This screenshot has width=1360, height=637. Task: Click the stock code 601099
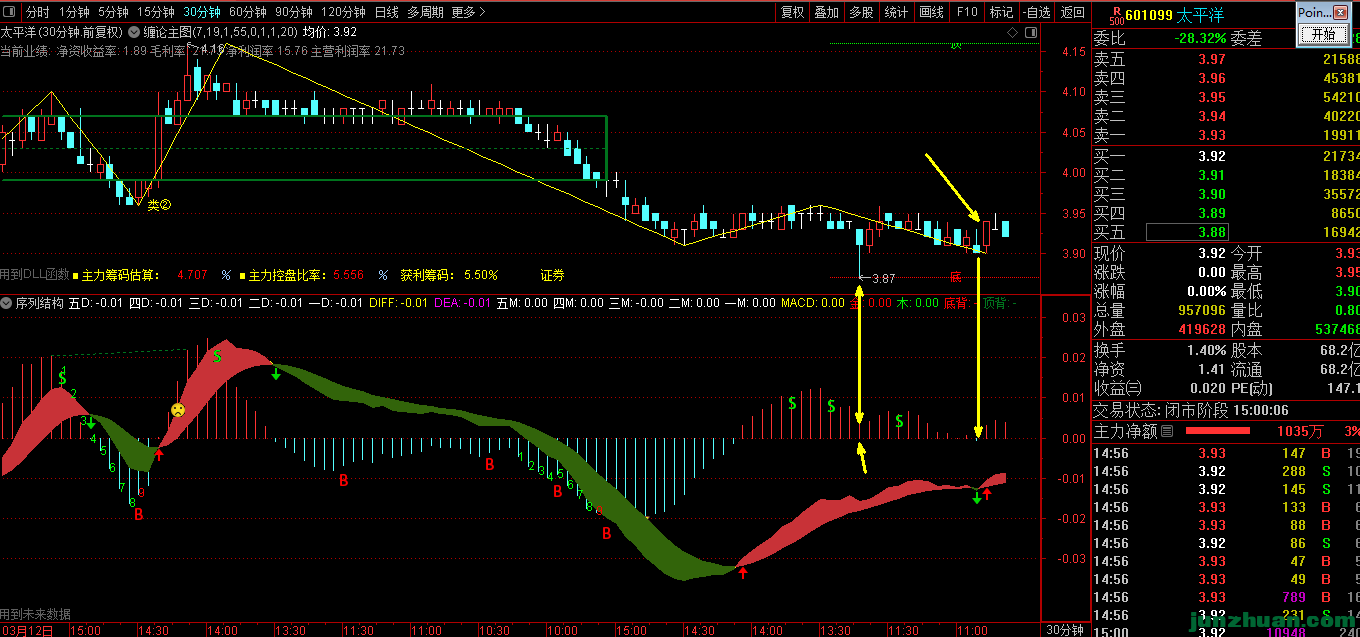[x=1148, y=15]
